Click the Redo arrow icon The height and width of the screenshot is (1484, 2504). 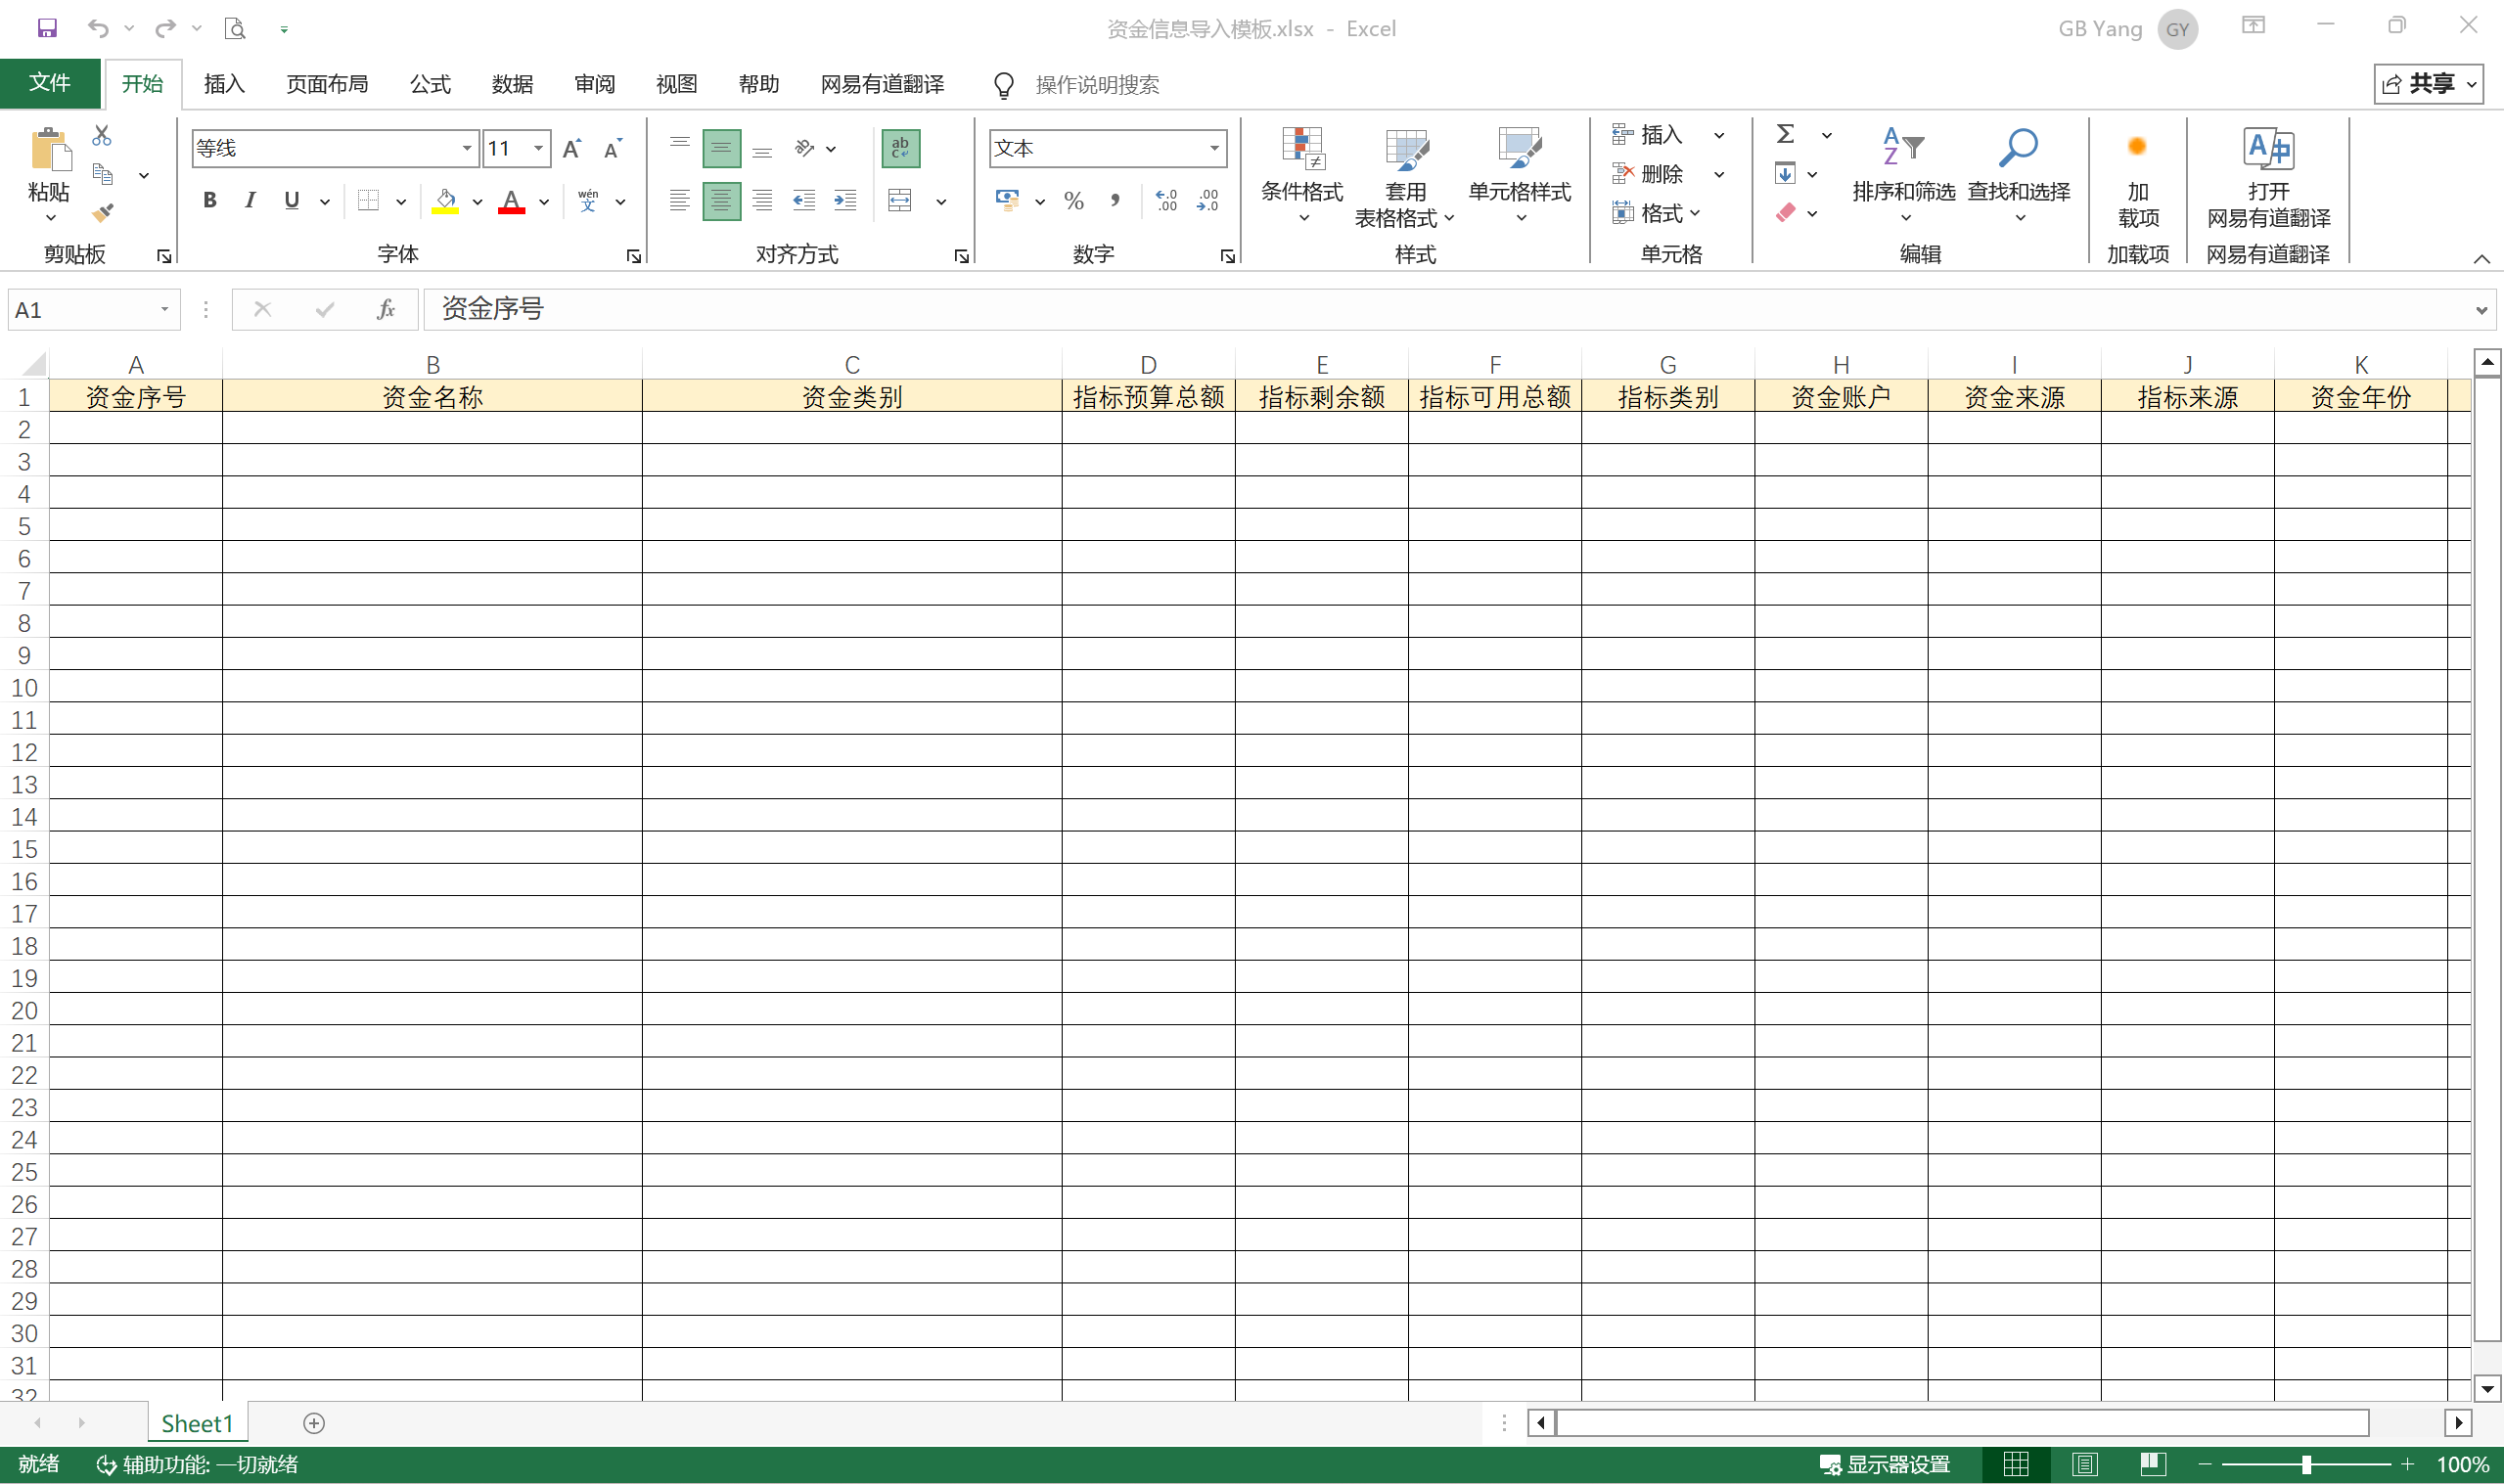pos(165,28)
